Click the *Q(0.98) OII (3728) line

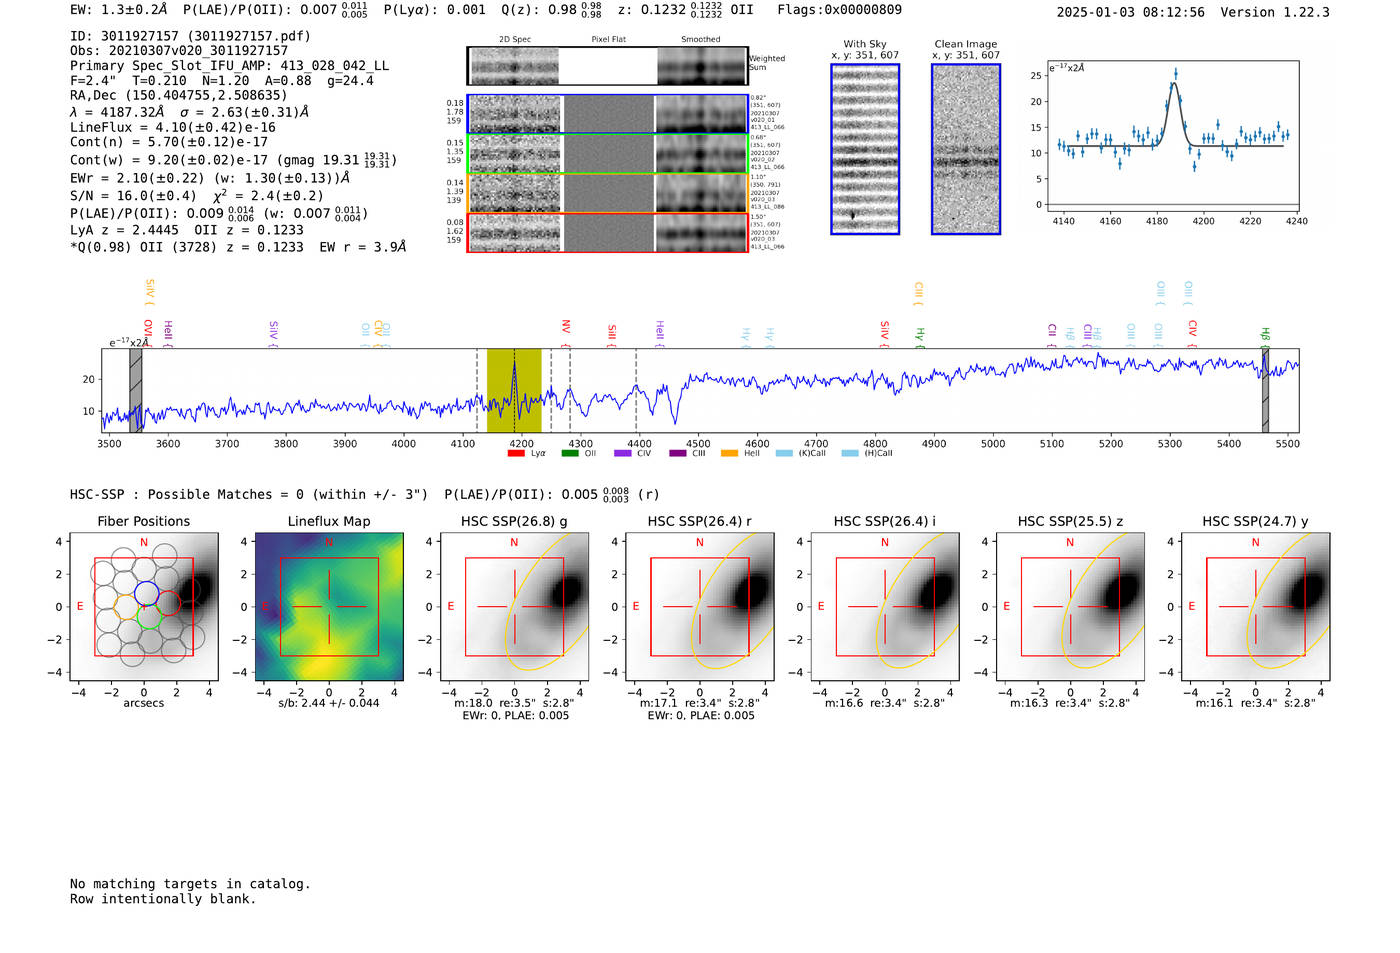point(238,247)
